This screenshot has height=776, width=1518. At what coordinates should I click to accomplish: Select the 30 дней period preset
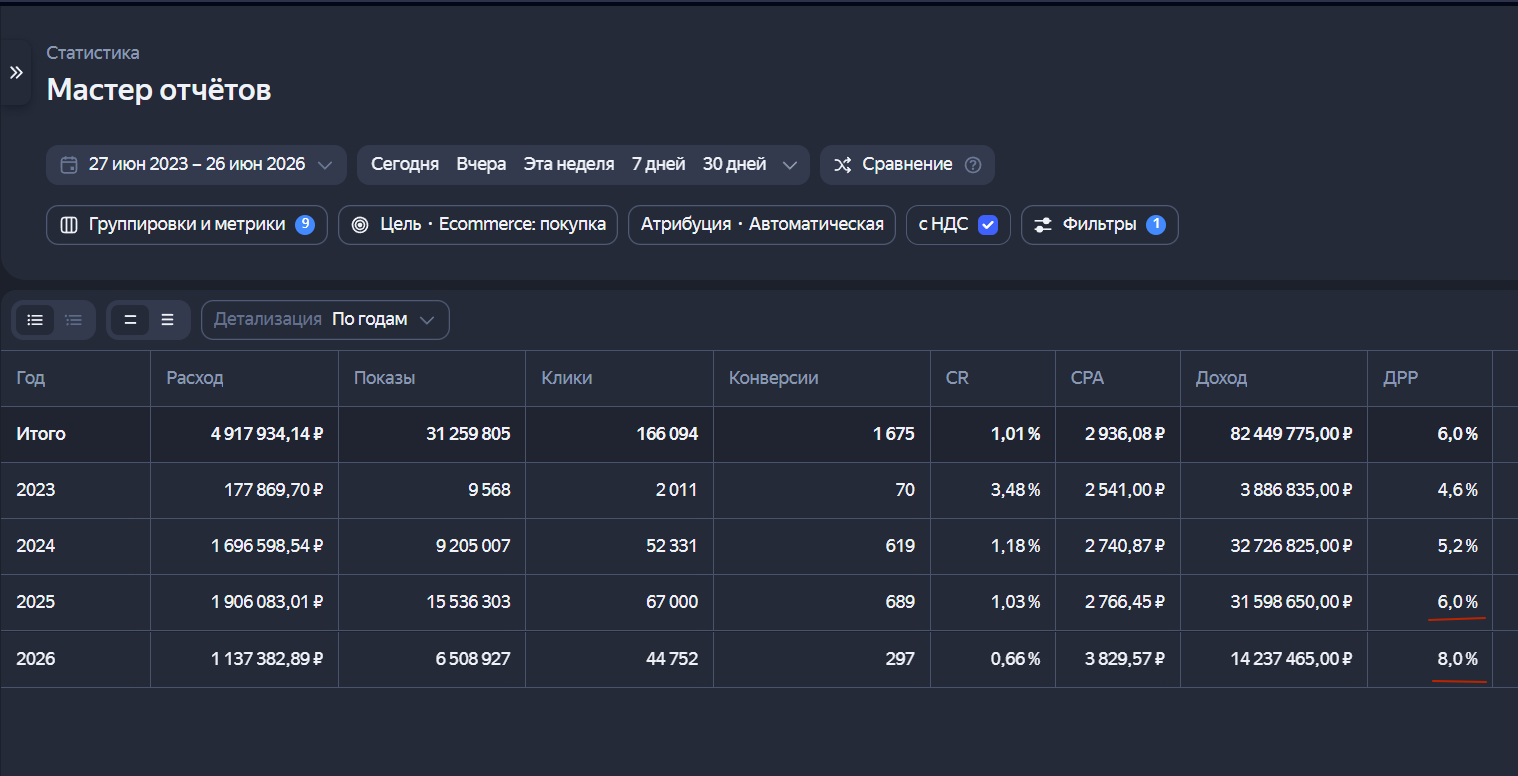click(734, 164)
